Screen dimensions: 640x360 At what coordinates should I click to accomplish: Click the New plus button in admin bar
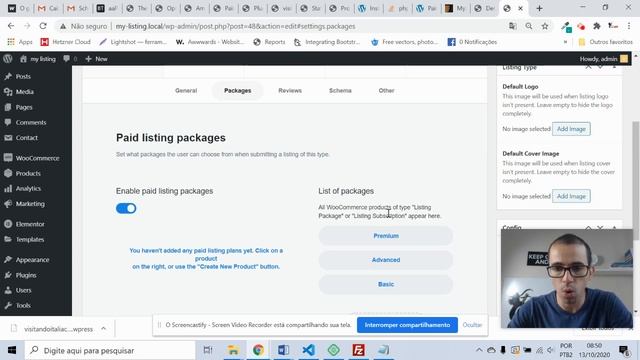[x=96, y=59]
